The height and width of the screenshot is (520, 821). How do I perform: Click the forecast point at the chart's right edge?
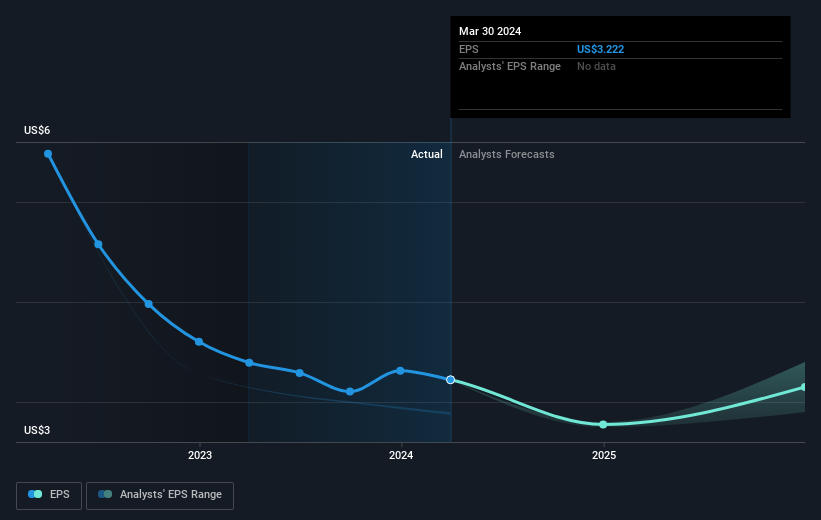[804, 388]
